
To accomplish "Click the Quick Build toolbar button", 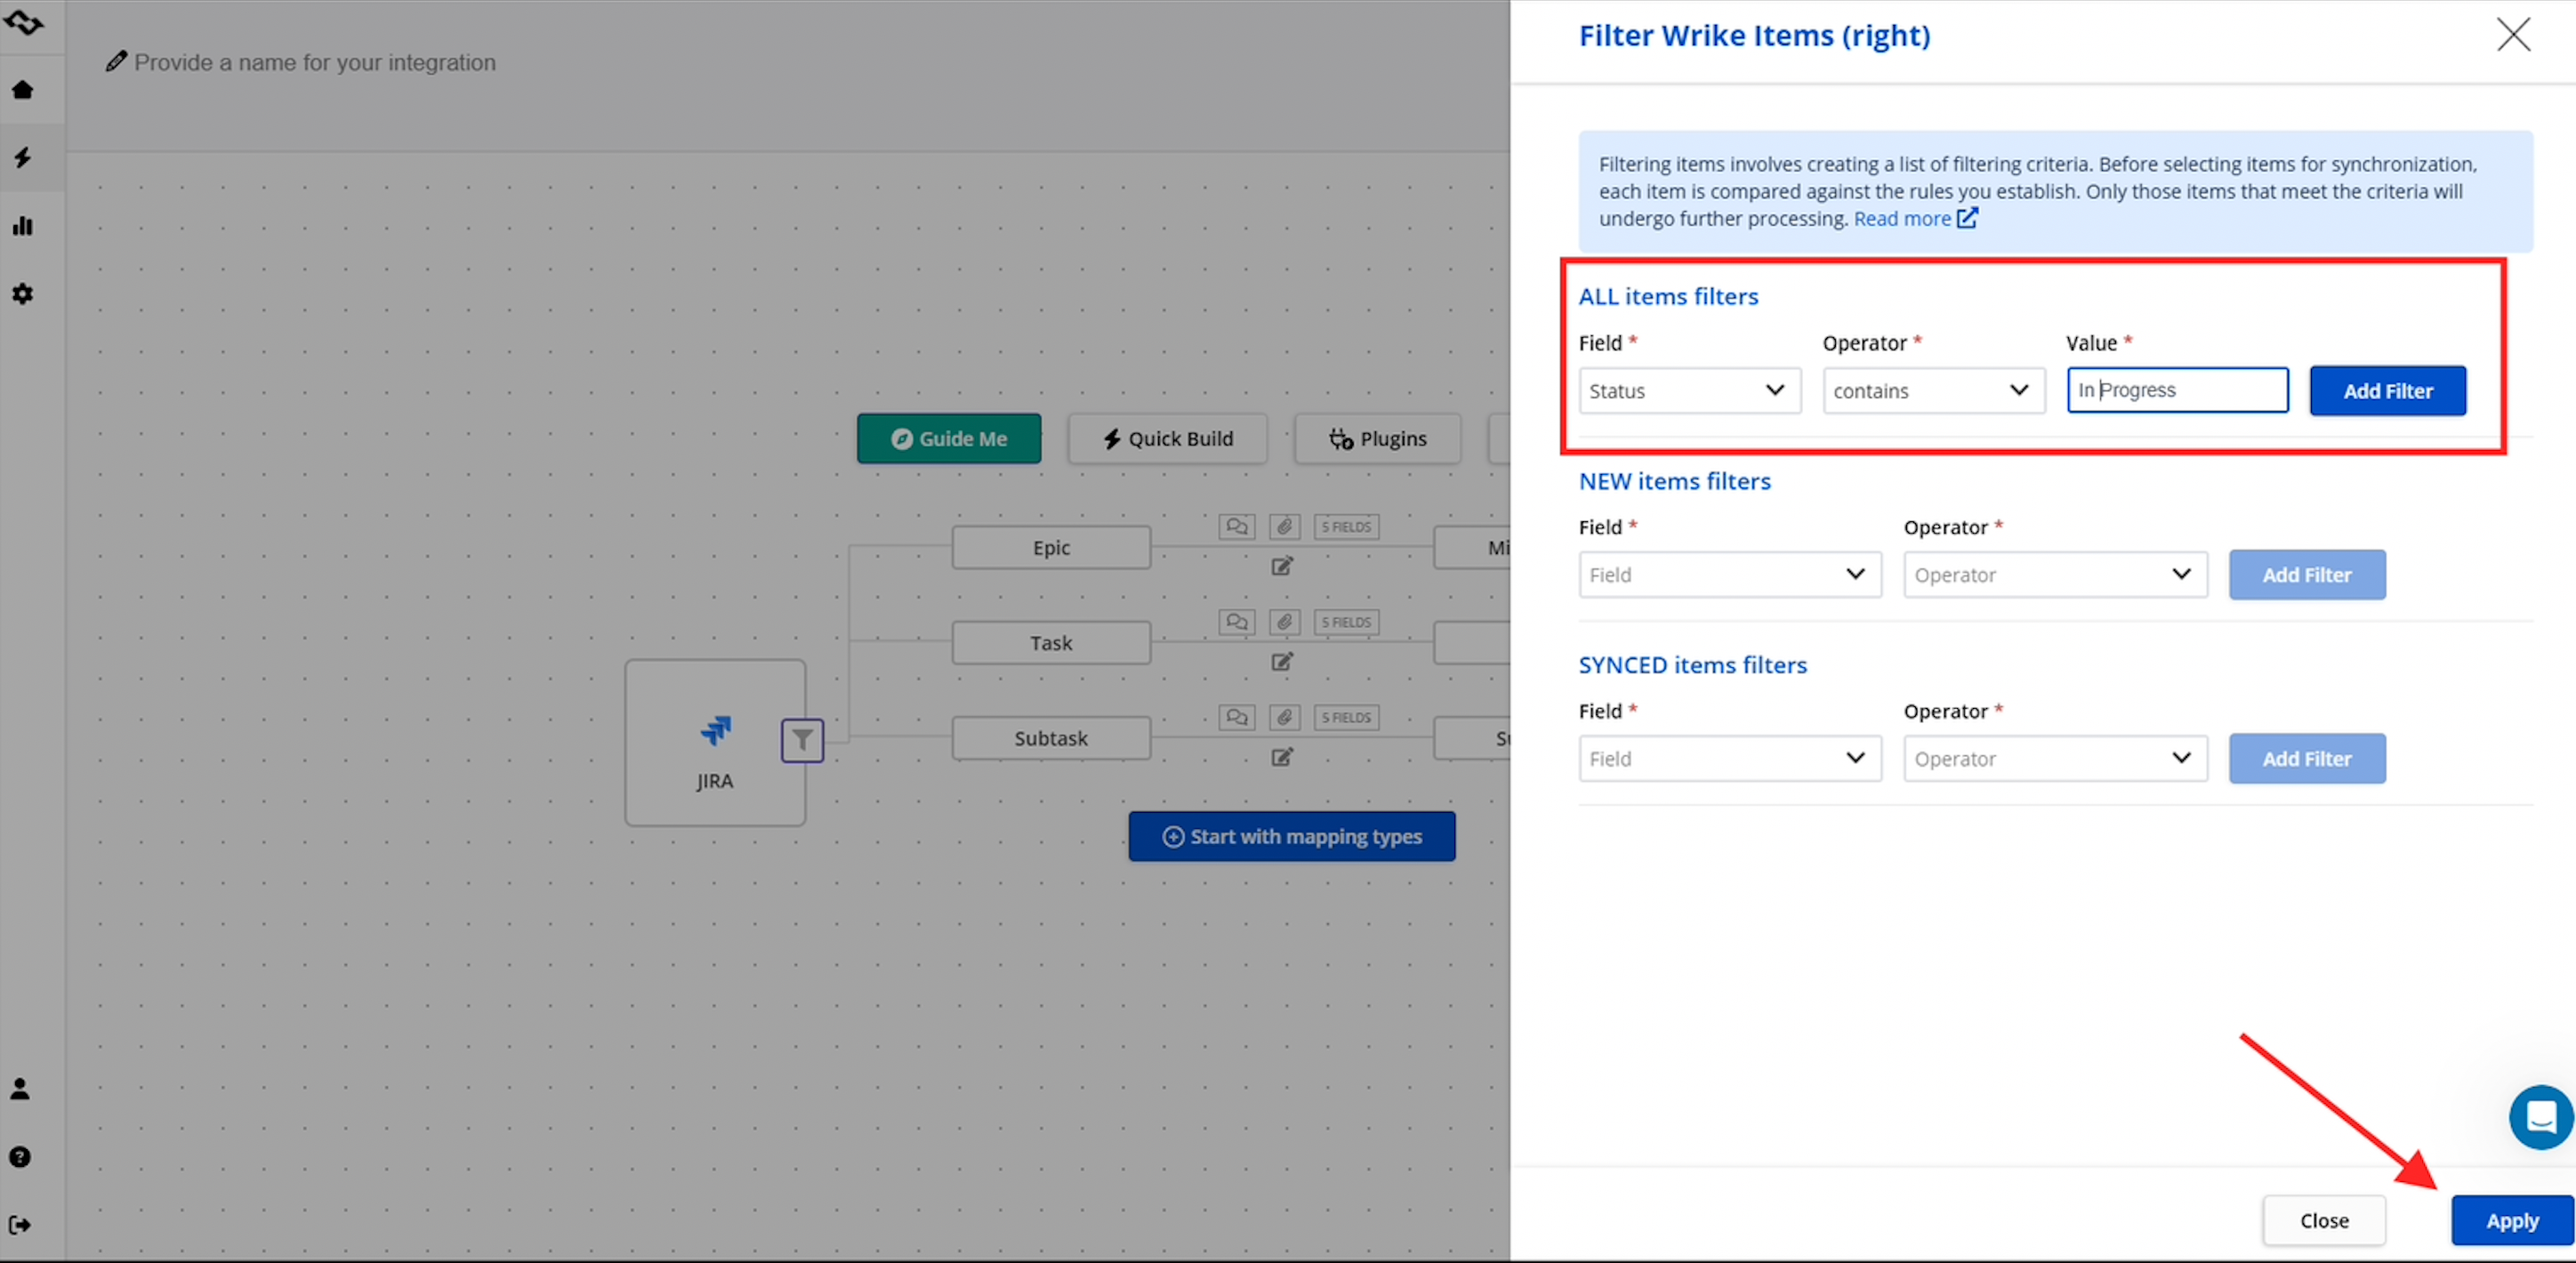I will (1167, 439).
